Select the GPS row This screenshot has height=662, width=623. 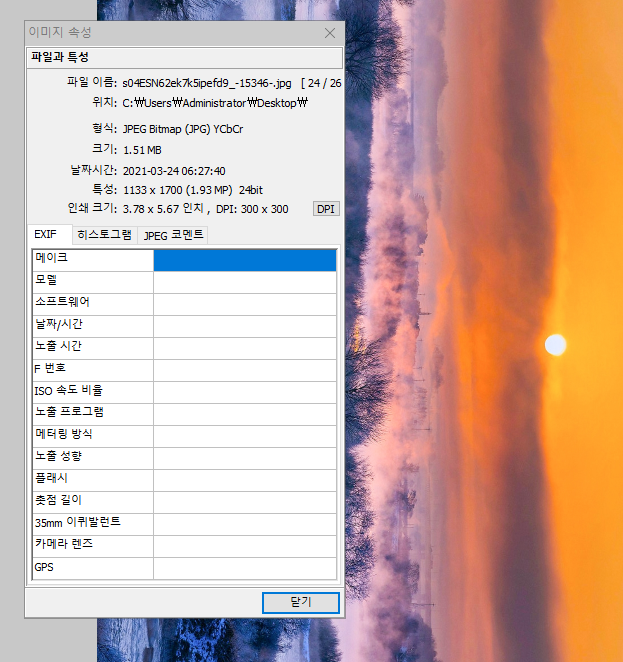(184, 568)
